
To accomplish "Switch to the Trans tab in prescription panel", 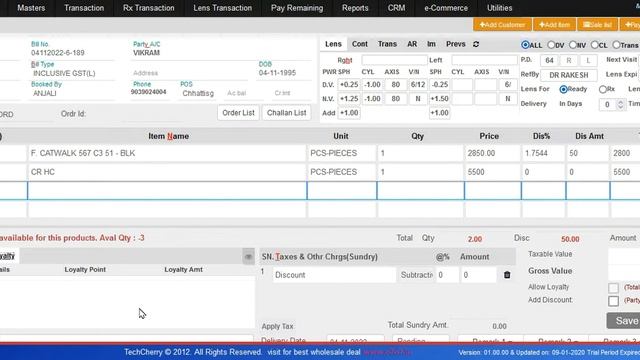I will (x=387, y=44).
